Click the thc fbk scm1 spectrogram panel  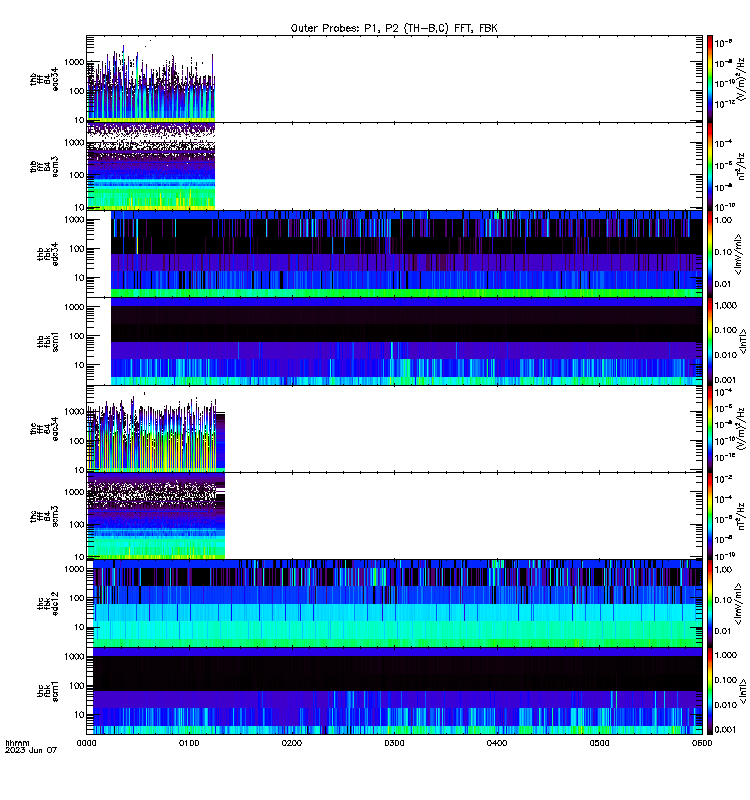pos(397,691)
